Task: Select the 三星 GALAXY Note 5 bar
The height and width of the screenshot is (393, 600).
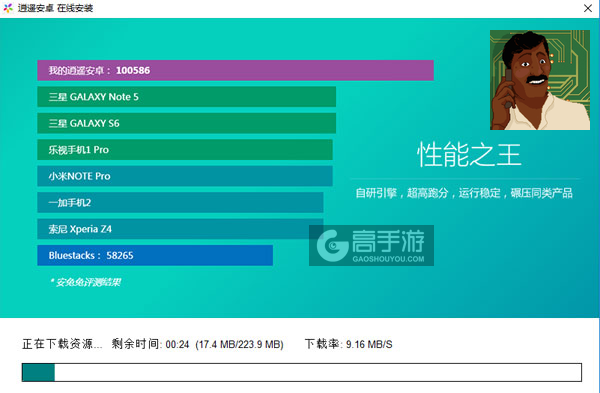Action: coord(186,97)
